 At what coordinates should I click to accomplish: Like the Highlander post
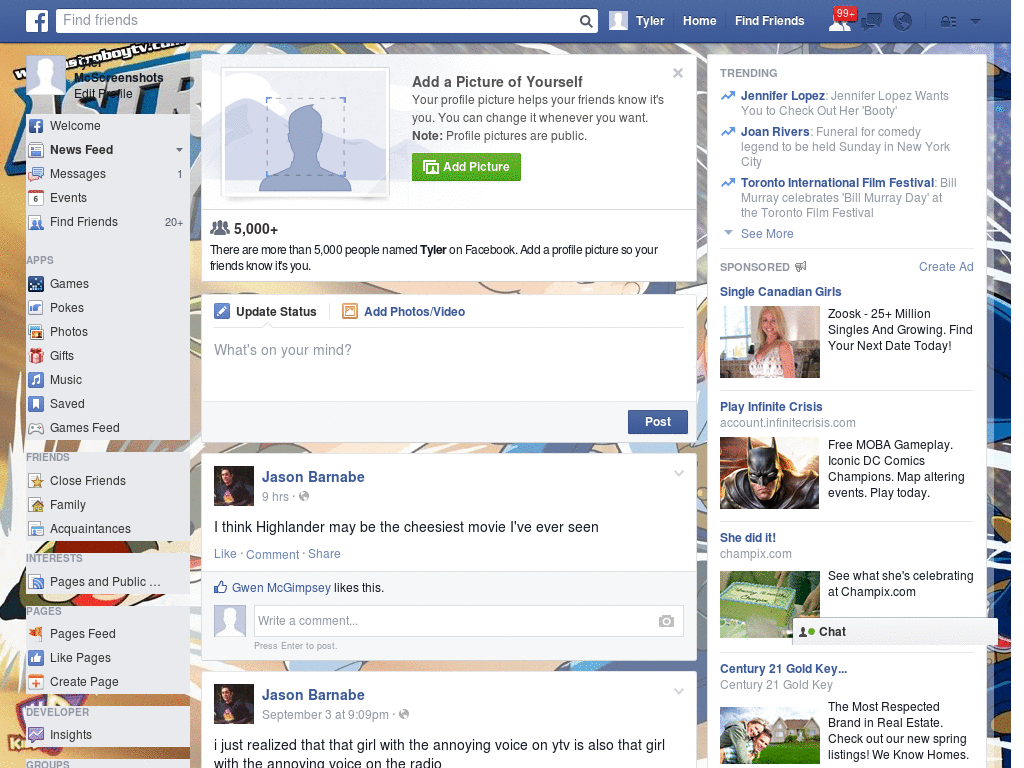point(225,554)
